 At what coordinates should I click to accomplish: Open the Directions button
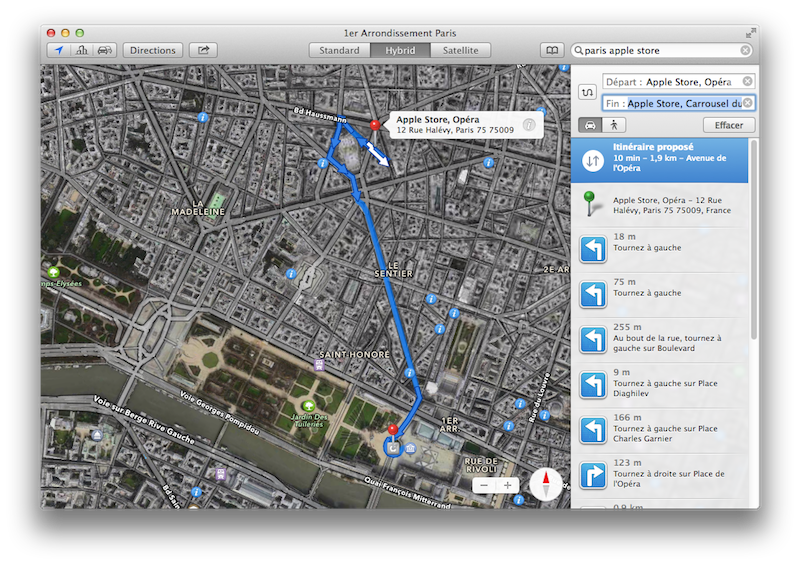click(x=153, y=50)
